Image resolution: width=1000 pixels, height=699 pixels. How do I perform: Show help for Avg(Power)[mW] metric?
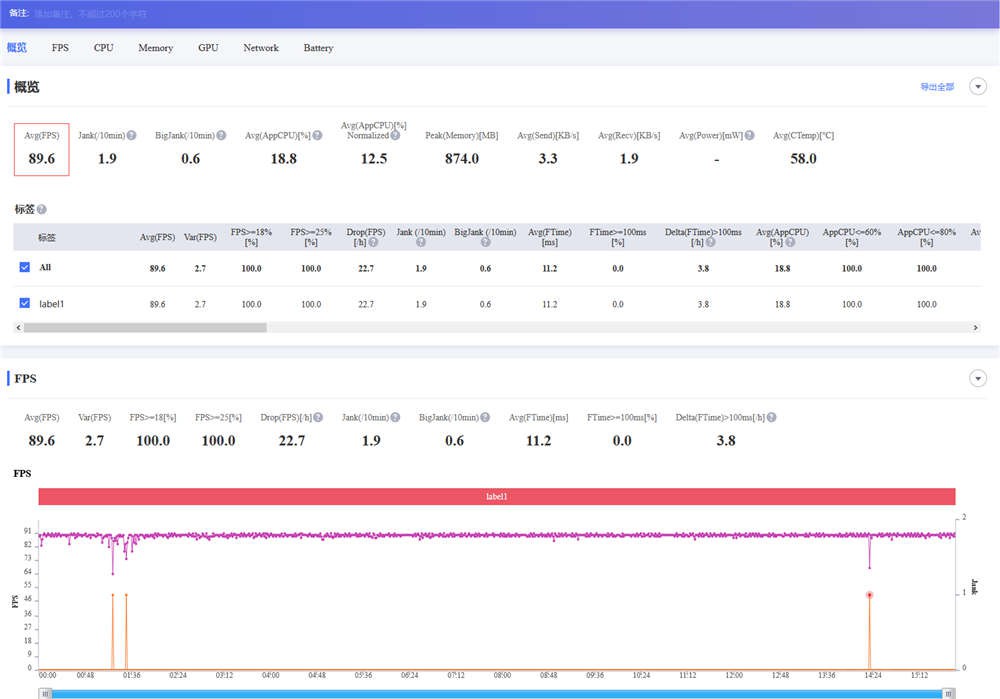749,135
